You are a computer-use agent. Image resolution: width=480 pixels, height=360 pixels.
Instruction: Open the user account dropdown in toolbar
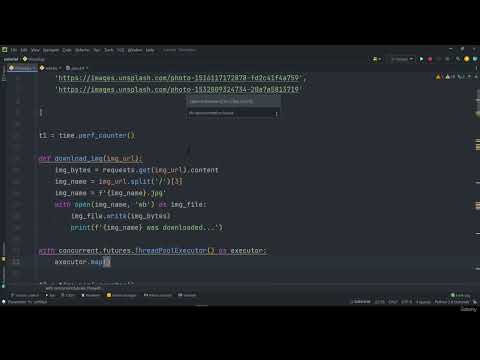point(377,59)
